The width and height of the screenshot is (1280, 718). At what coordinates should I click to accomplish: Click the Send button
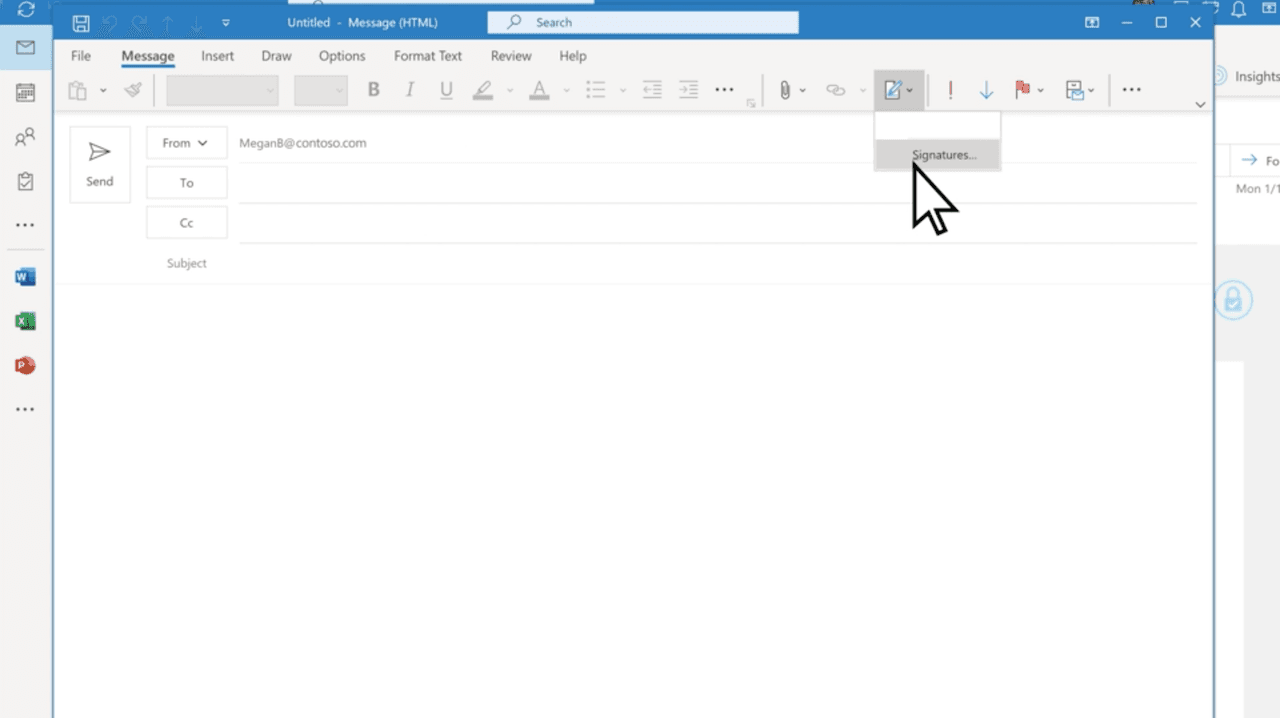click(99, 163)
